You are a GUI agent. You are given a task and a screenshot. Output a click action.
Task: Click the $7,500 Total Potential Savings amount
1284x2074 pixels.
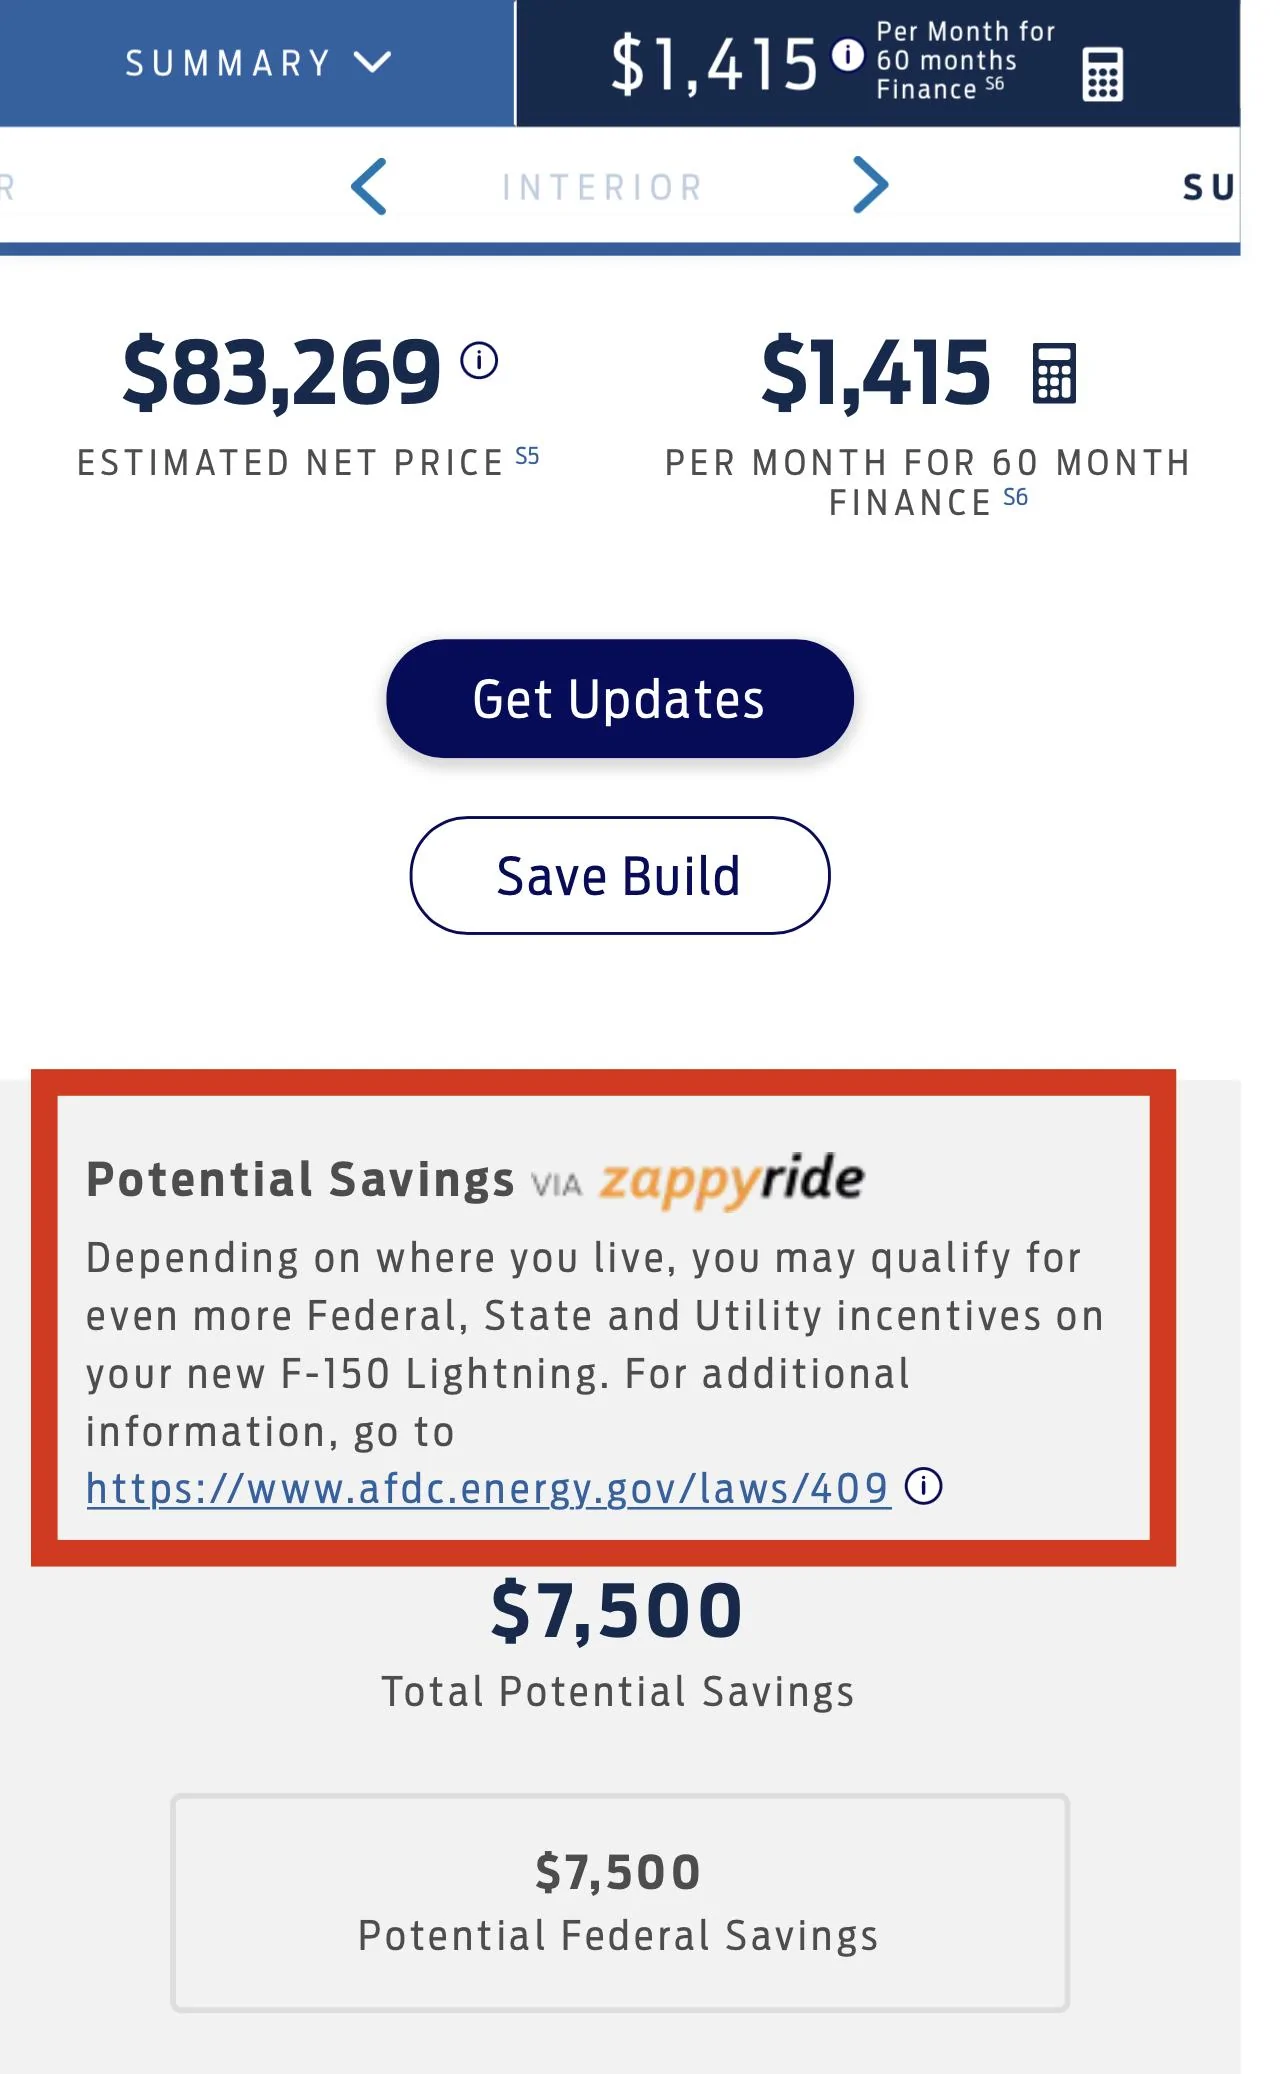point(617,1611)
